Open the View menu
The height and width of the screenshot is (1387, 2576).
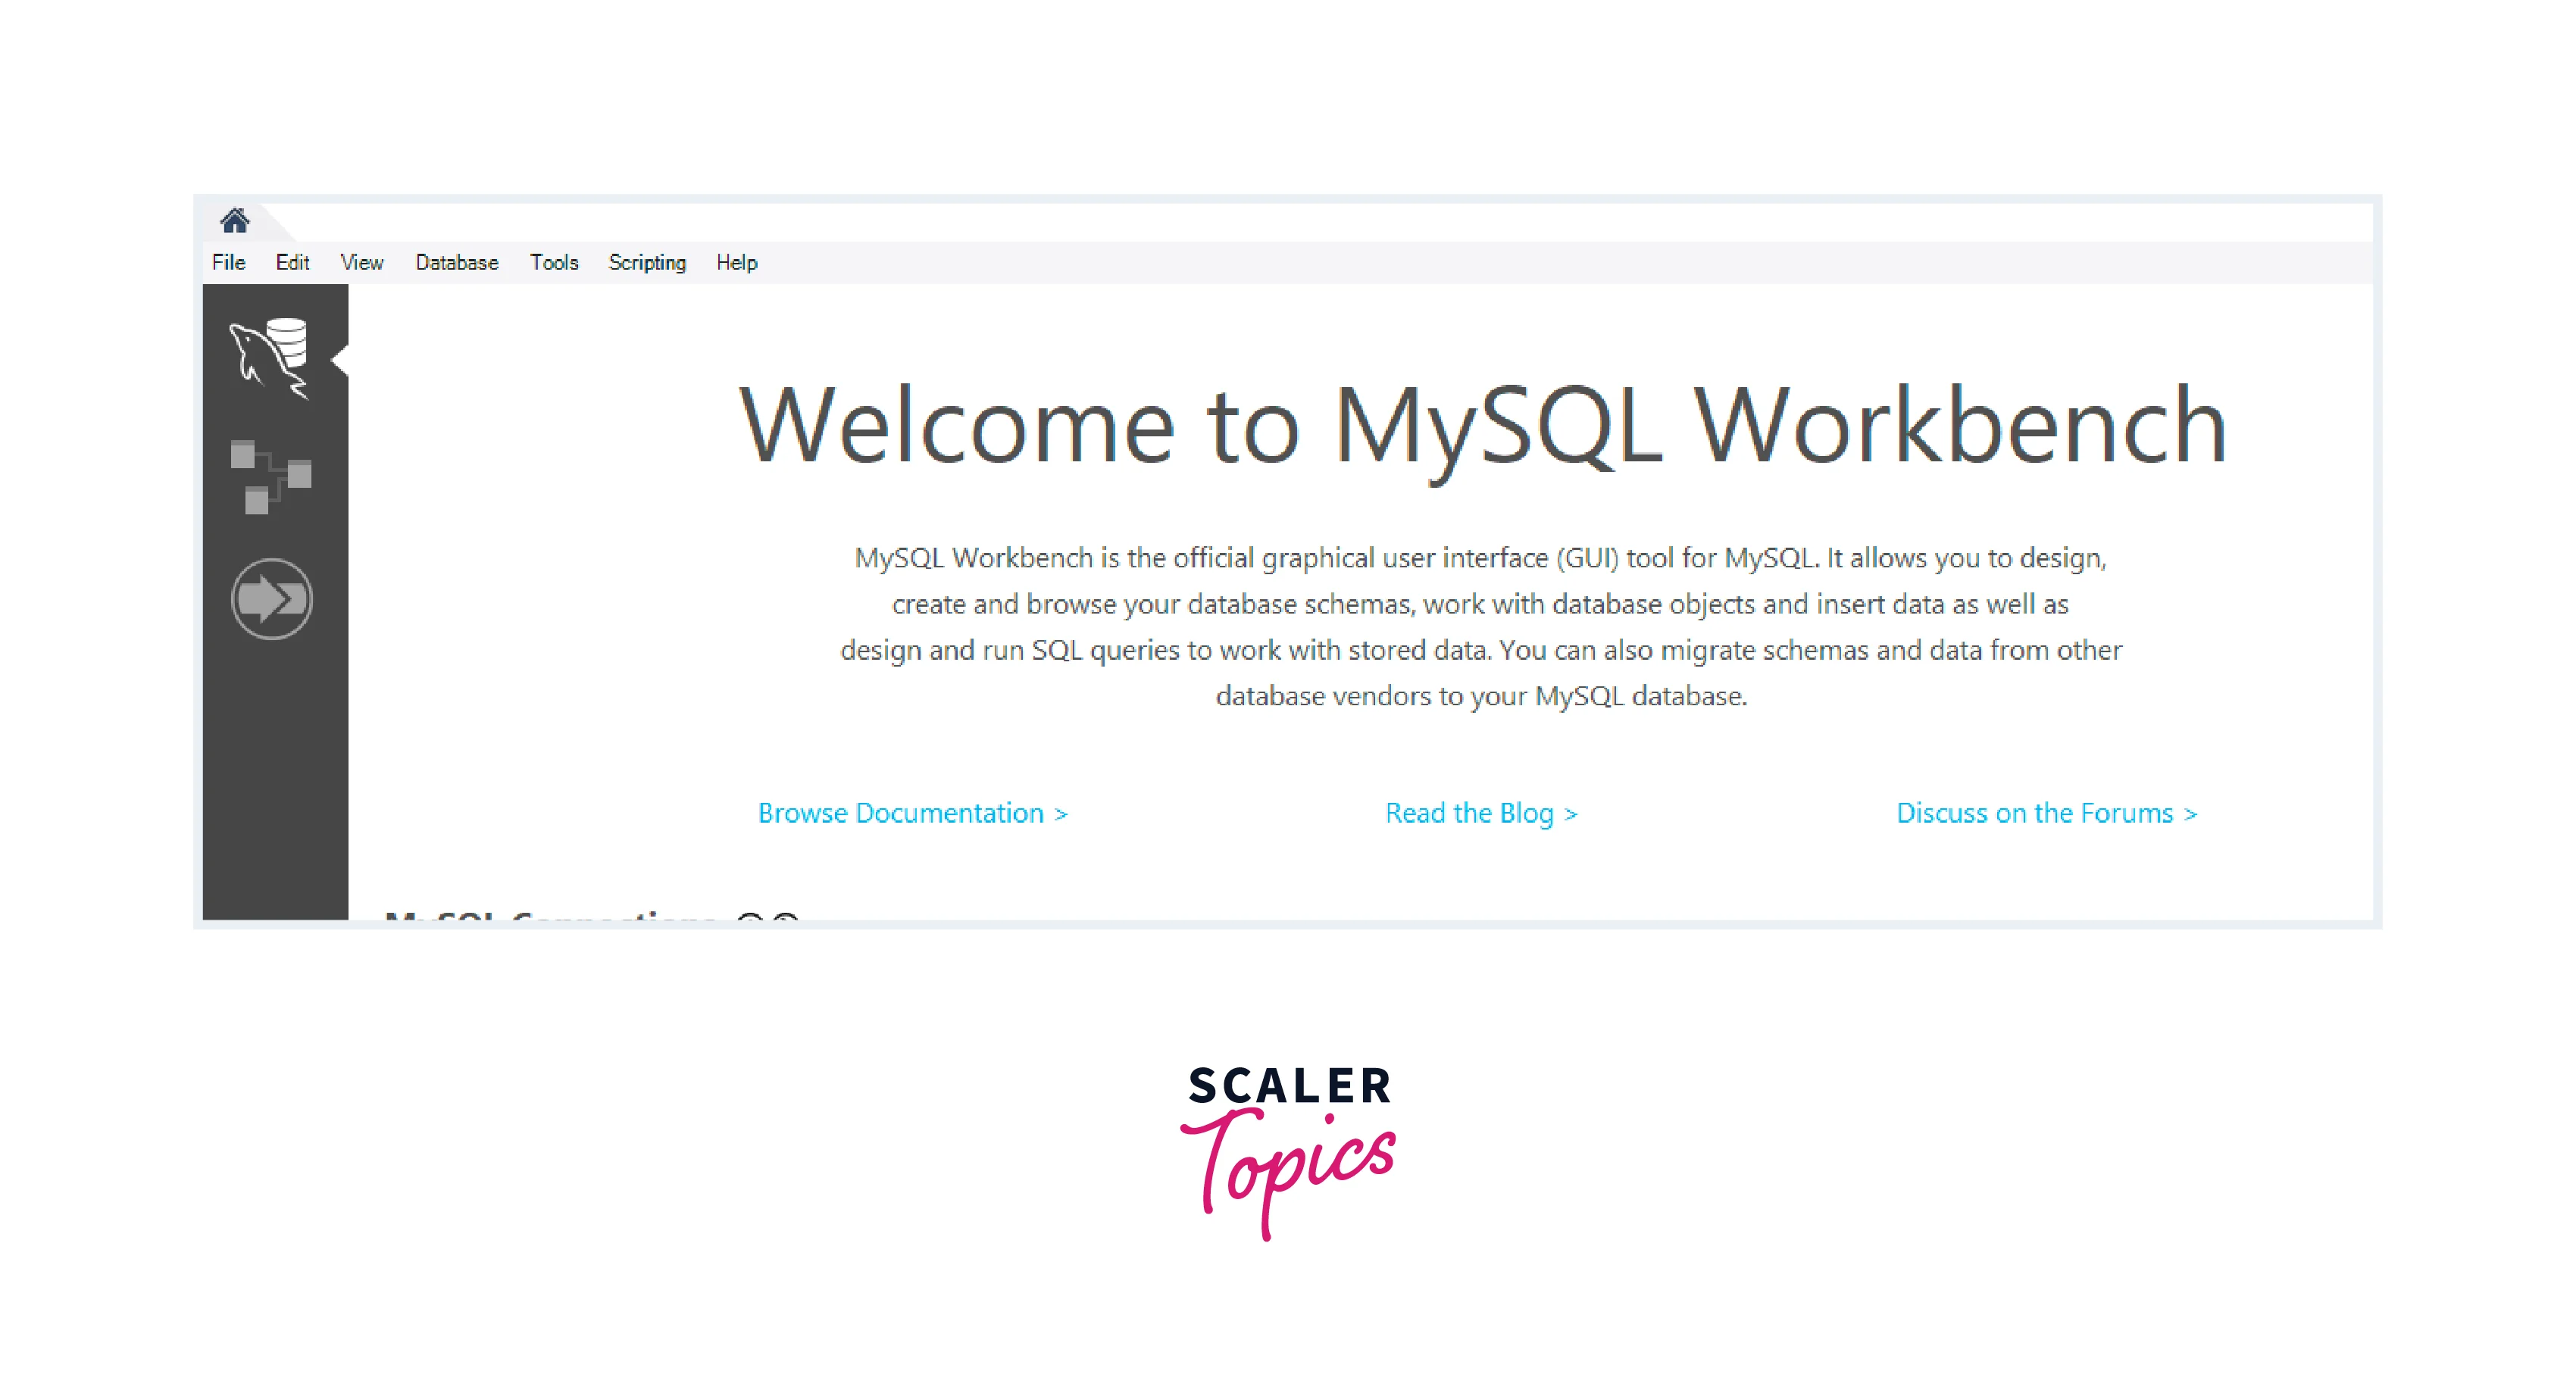pyautogui.click(x=358, y=261)
